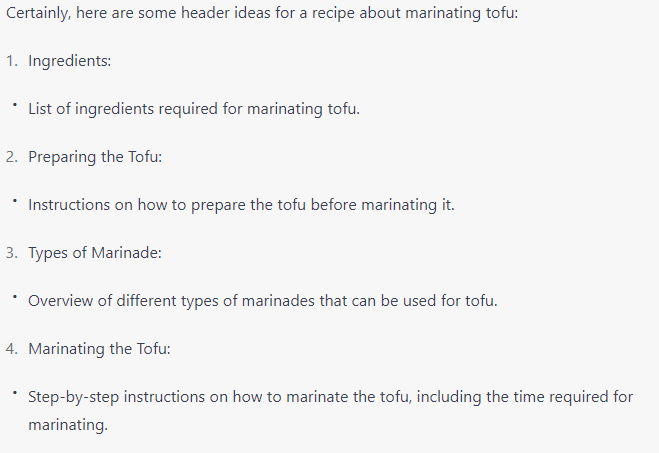Select the "Marinating the Tofu:" heading
Image resolution: width=659 pixels, height=453 pixels.
tap(99, 349)
